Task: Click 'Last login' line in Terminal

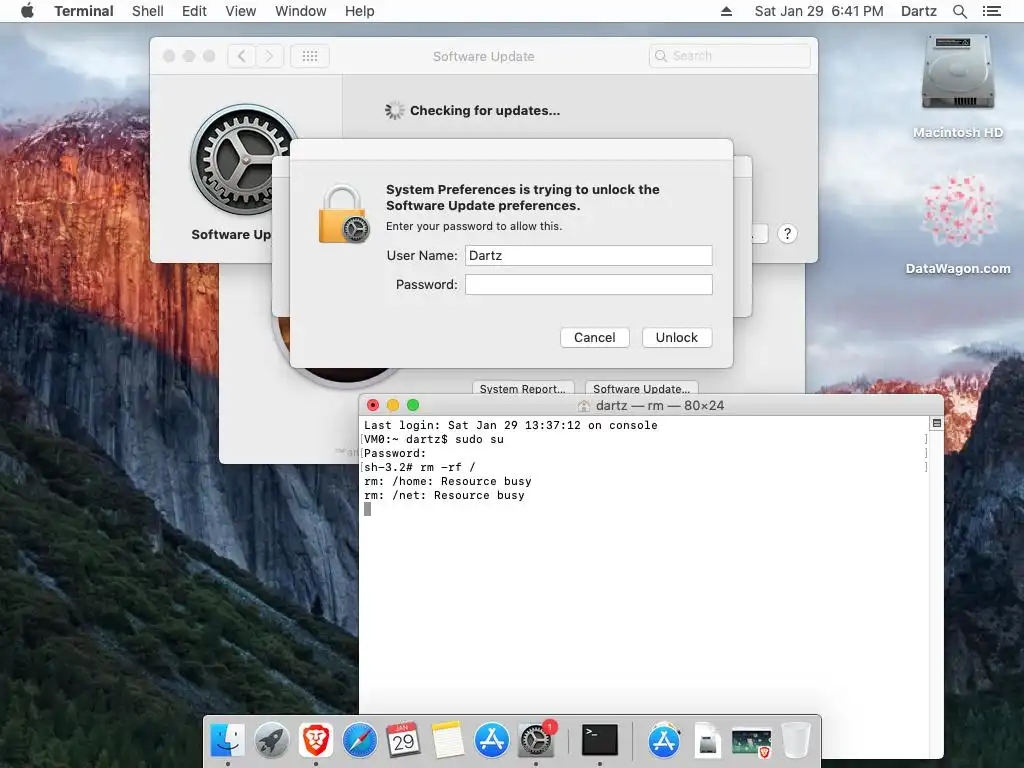Action: pyautogui.click(x=511, y=425)
